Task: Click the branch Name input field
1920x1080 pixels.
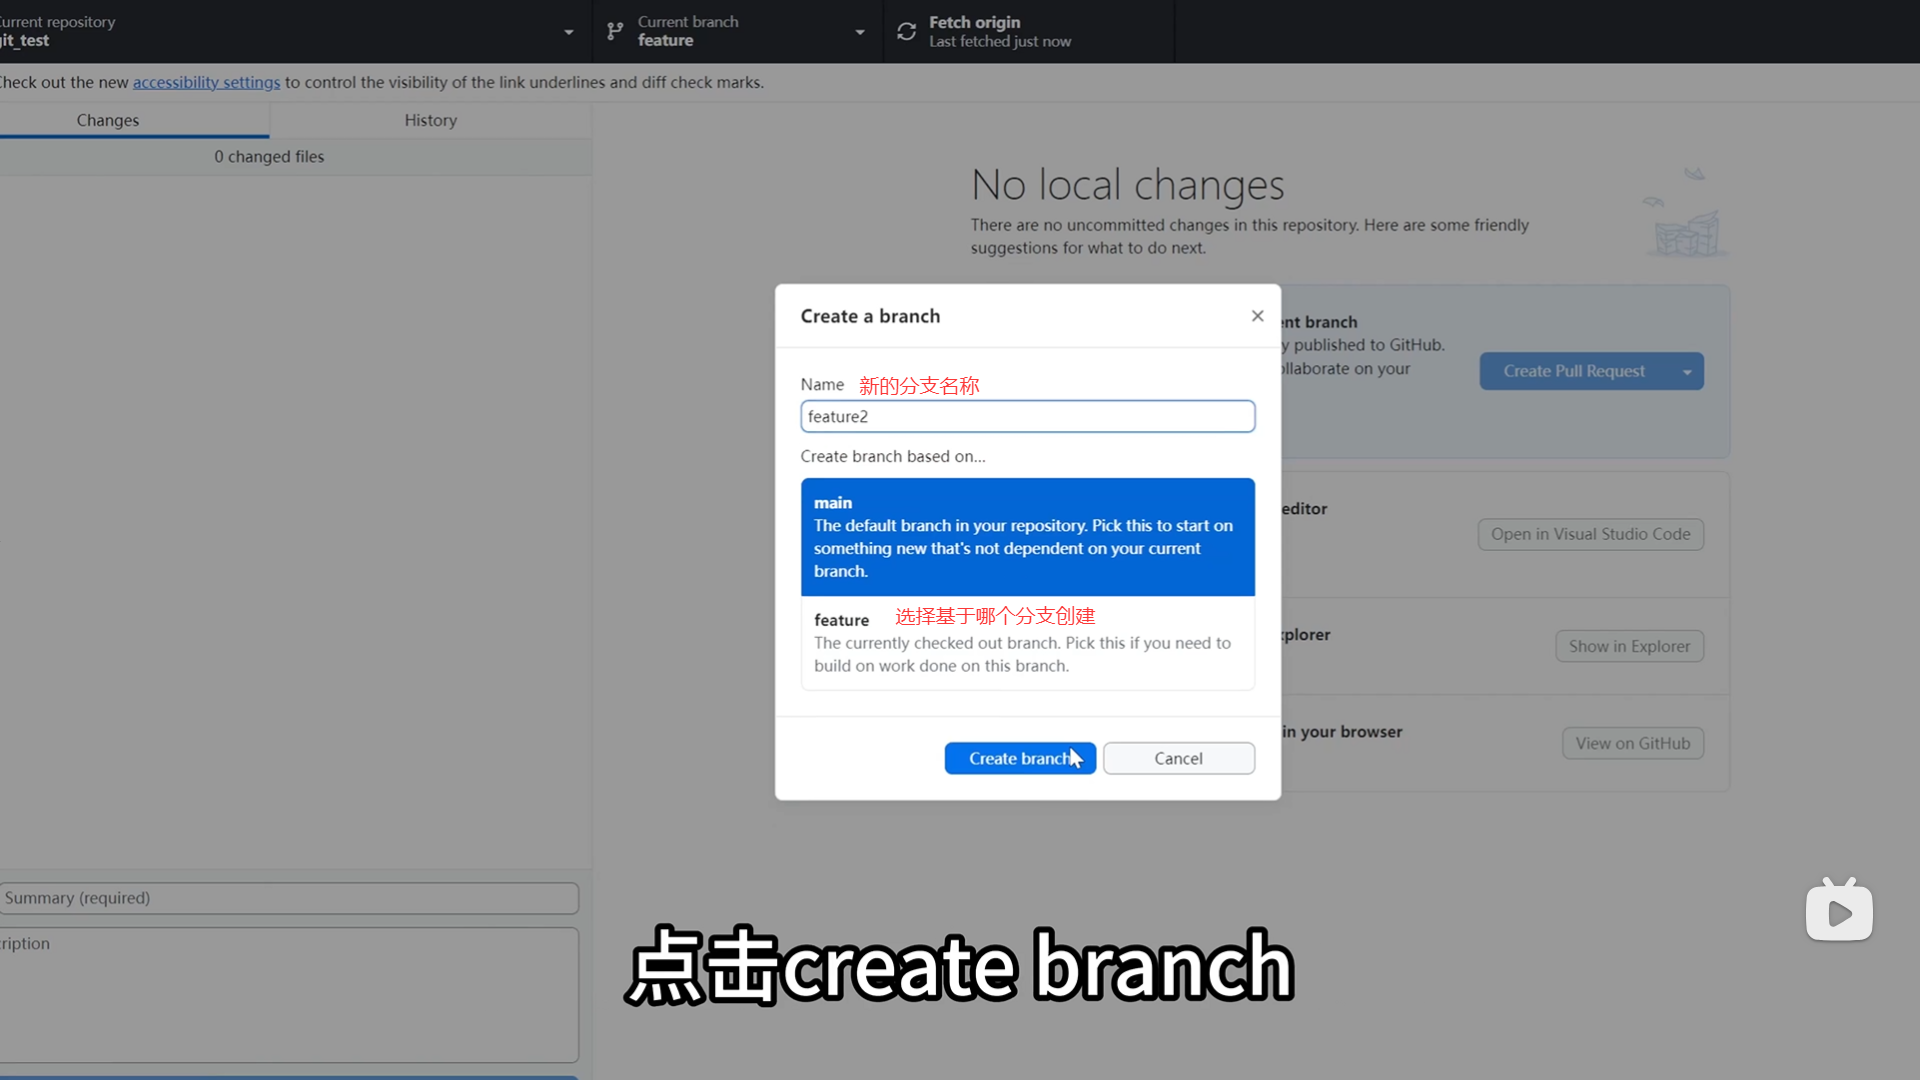Action: [1027, 416]
